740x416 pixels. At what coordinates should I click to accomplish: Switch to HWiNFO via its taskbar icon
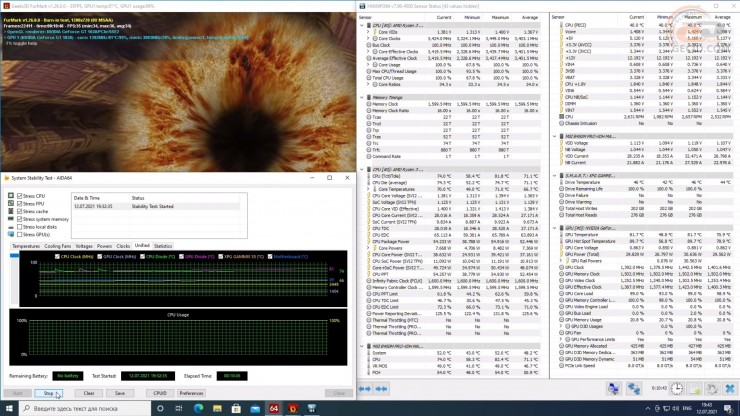[x=311, y=408]
